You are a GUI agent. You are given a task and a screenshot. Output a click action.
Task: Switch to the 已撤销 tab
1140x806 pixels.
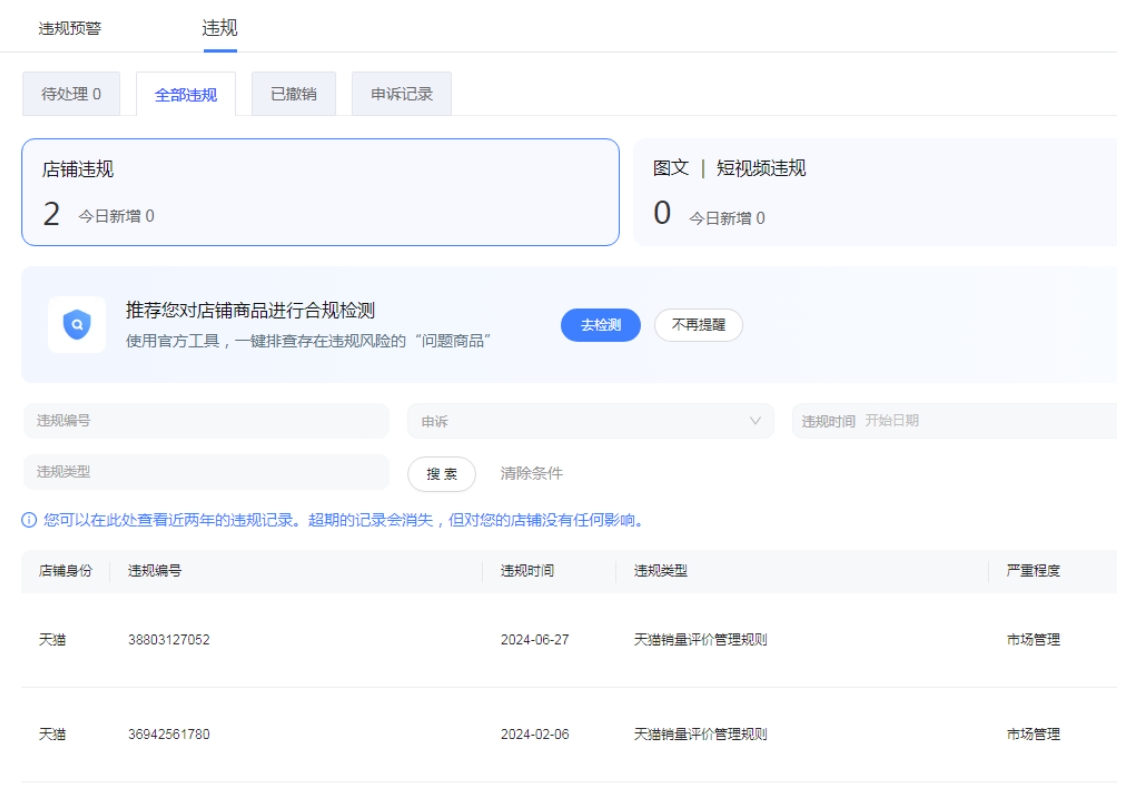click(293, 94)
